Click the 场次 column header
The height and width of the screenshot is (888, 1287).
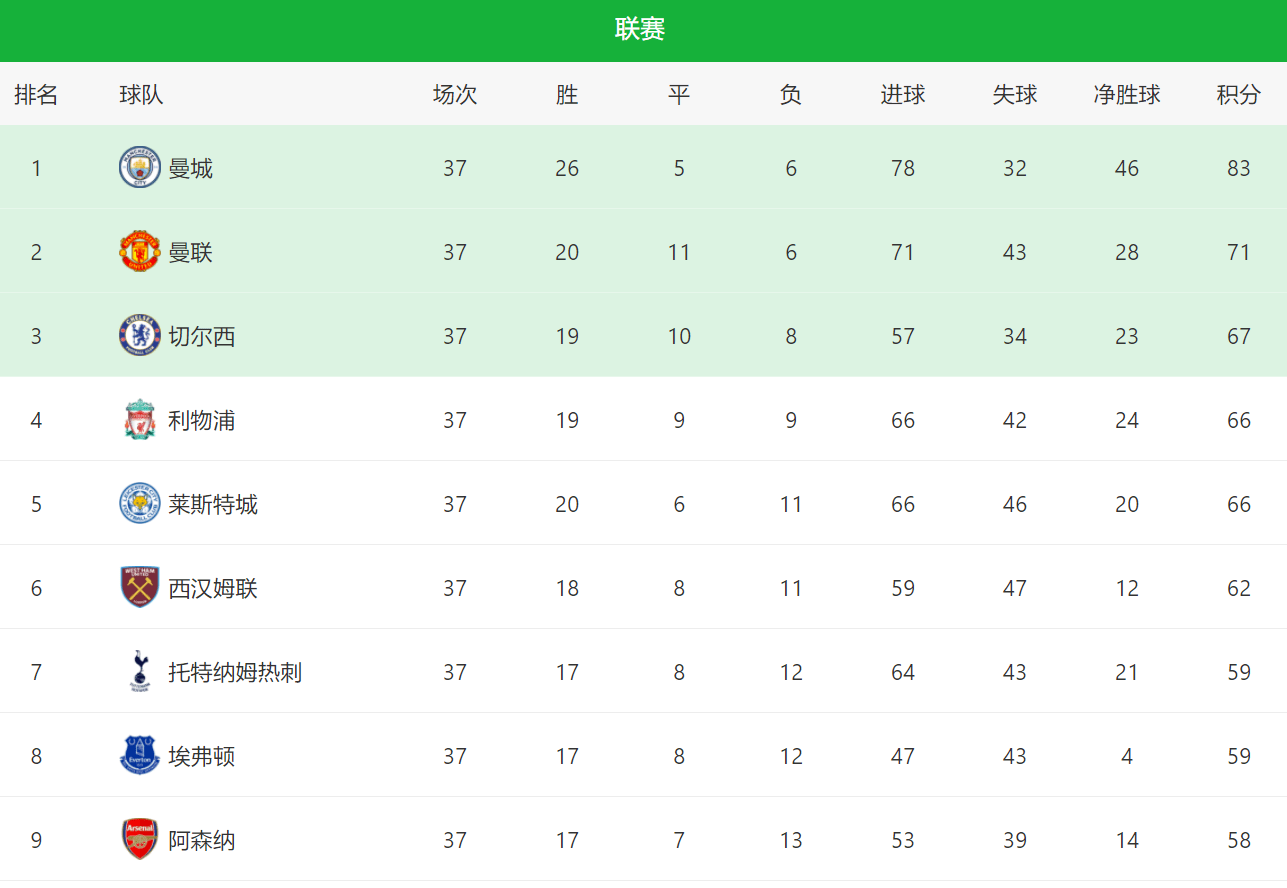[455, 95]
